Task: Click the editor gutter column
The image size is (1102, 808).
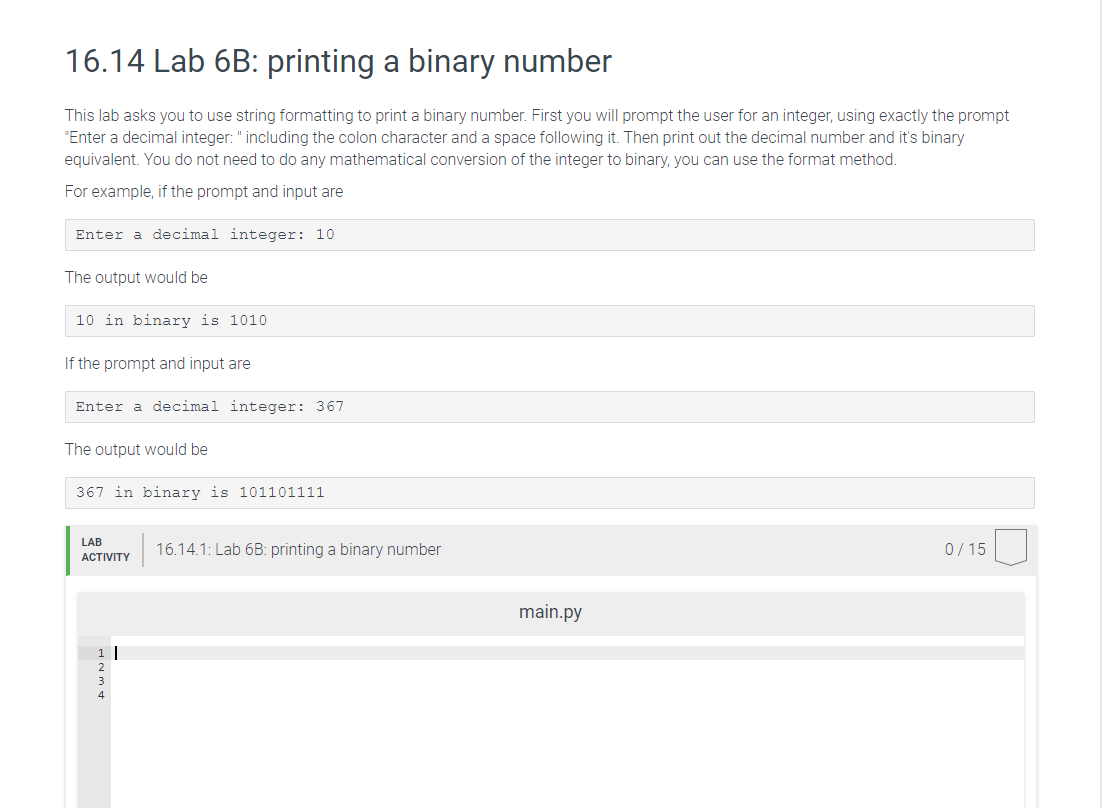Action: point(94,720)
